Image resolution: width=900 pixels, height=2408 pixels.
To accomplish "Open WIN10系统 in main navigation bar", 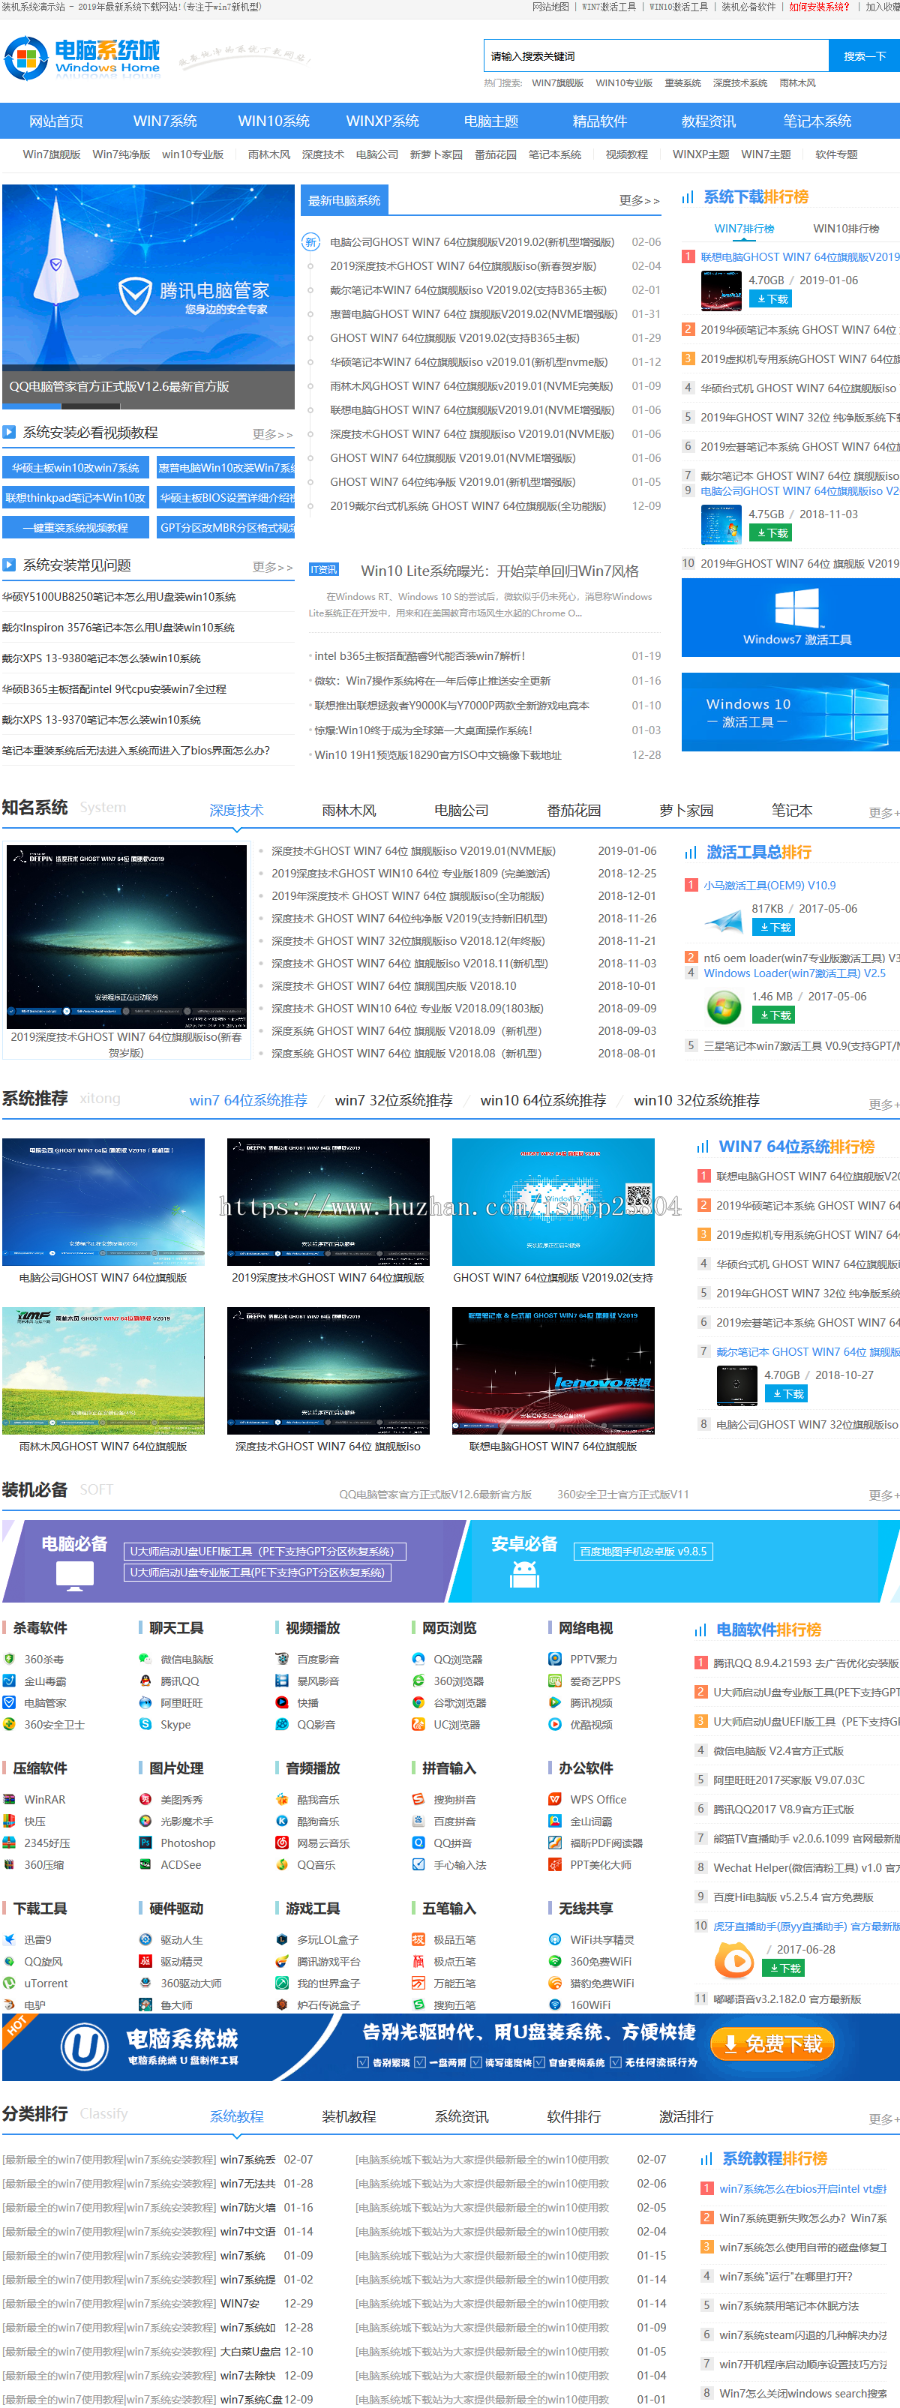I will (x=273, y=121).
